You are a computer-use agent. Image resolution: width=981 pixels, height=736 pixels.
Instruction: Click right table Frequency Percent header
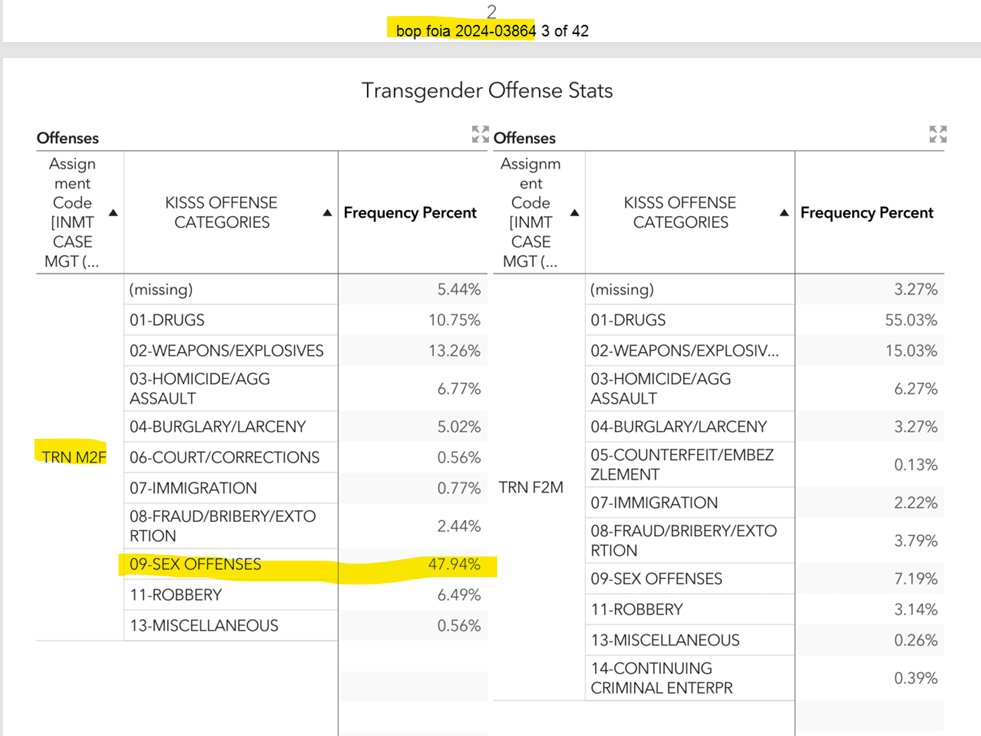[x=867, y=213]
